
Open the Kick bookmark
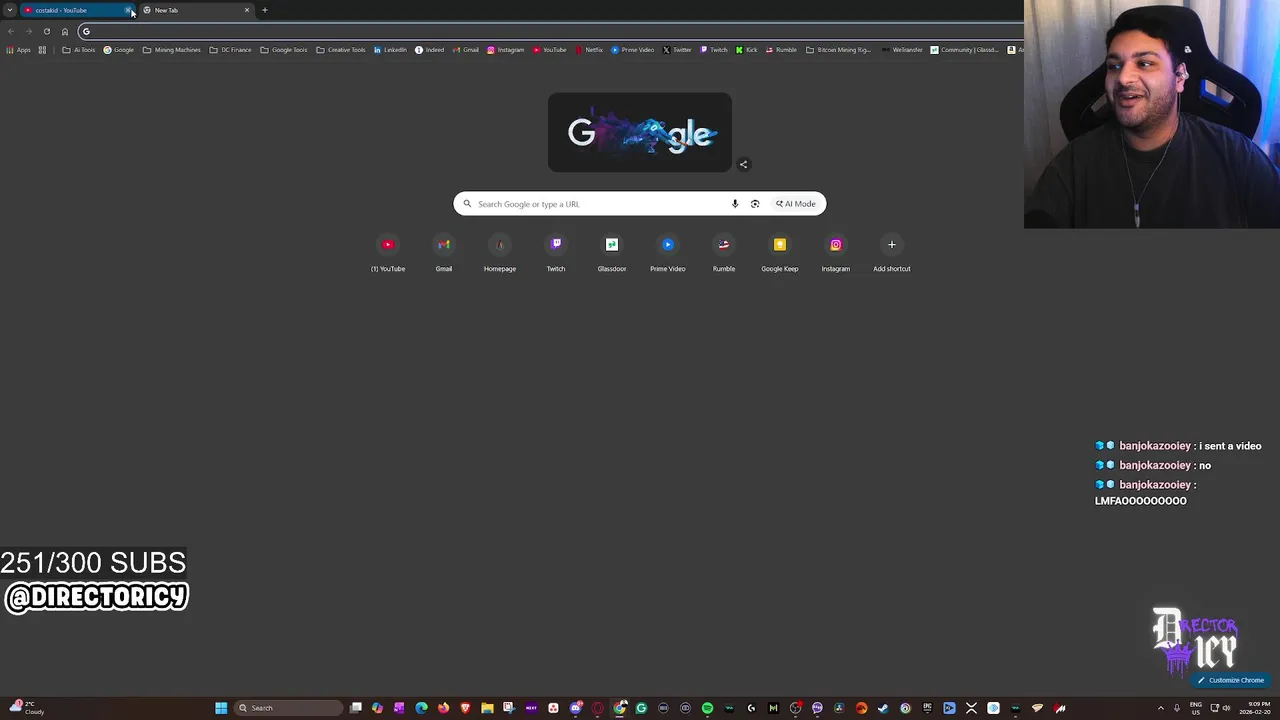pos(747,50)
